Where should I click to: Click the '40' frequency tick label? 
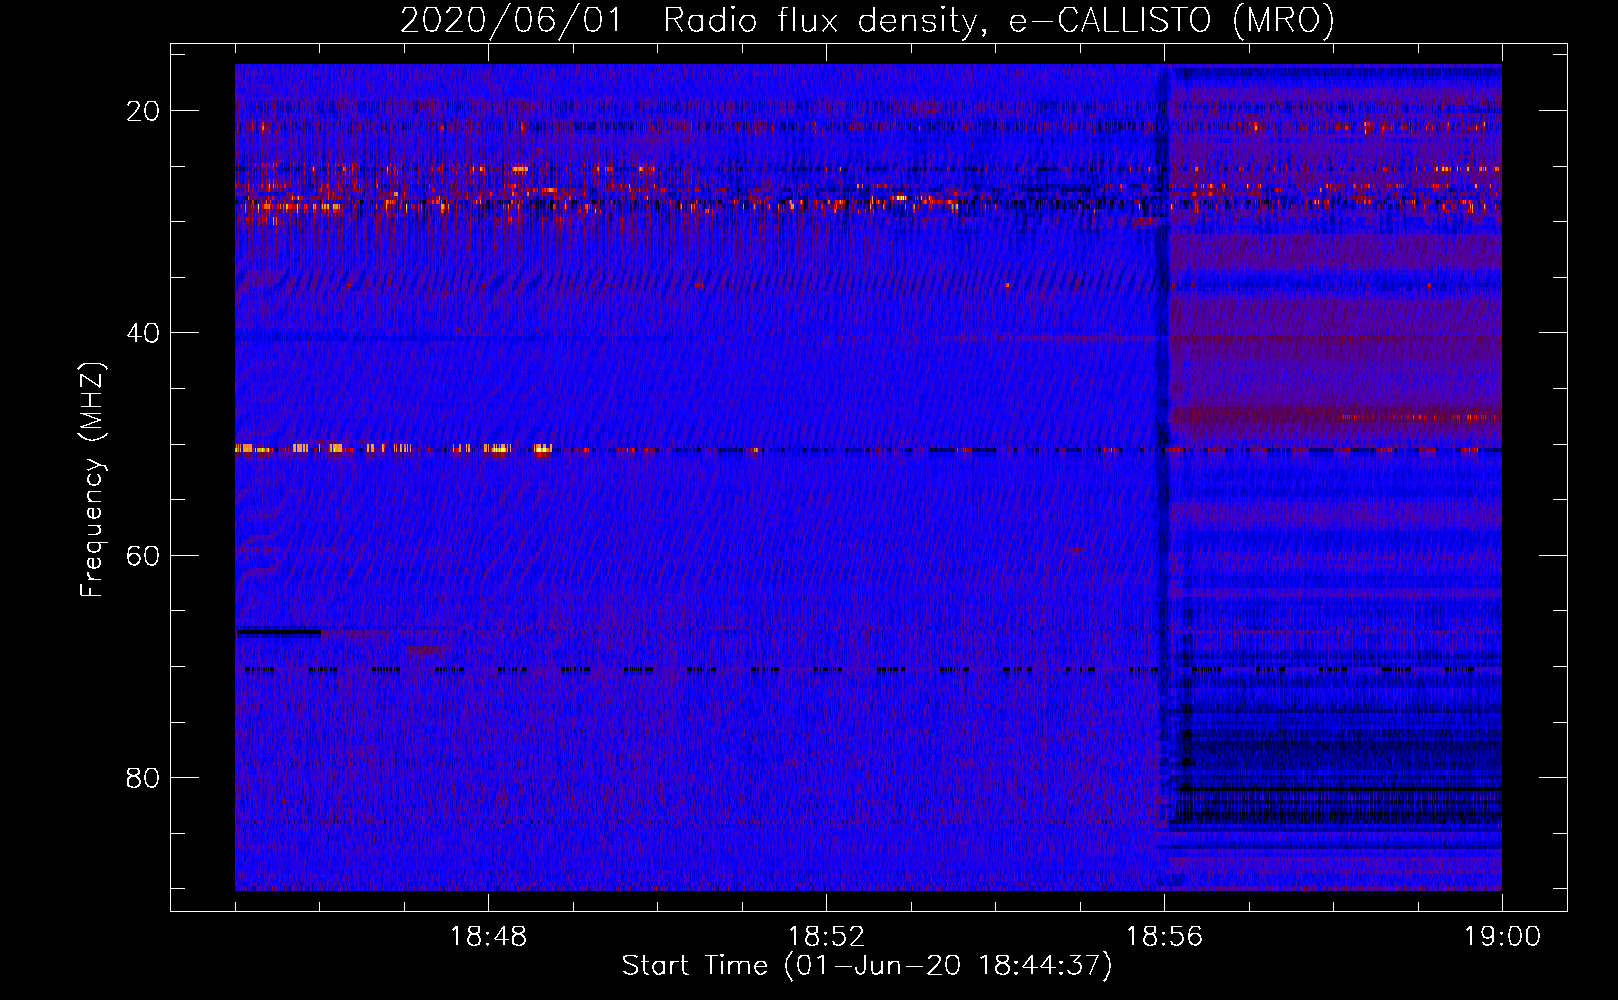tap(144, 333)
